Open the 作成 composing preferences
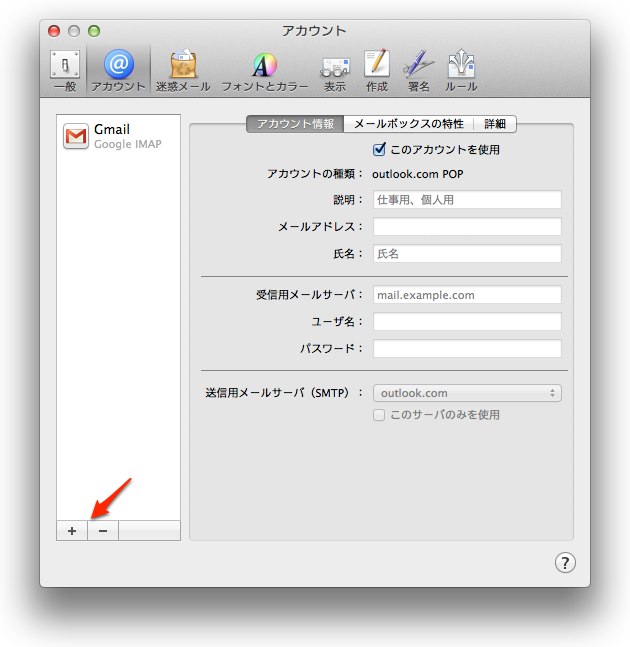The height and width of the screenshot is (647, 630). pos(377,70)
